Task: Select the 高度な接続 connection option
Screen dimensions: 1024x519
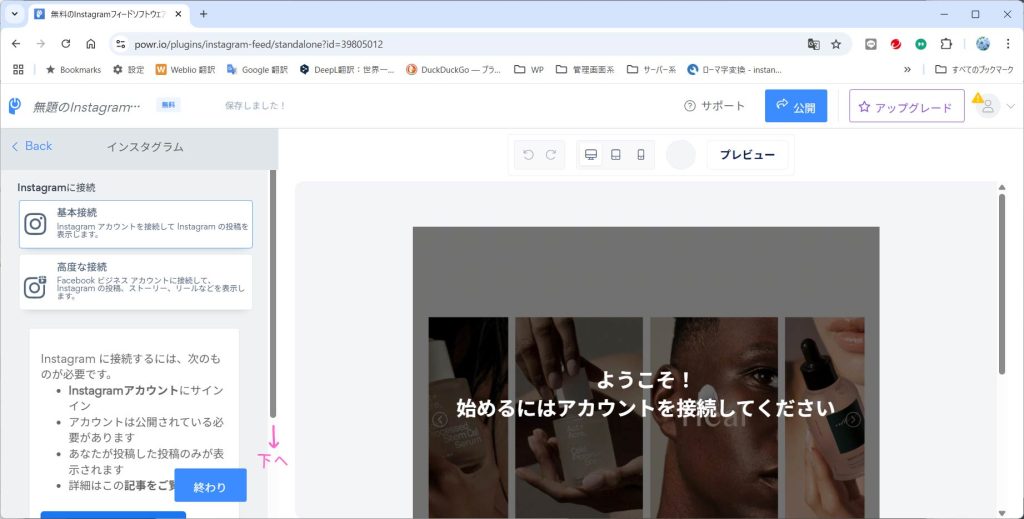Action: pyautogui.click(x=136, y=282)
